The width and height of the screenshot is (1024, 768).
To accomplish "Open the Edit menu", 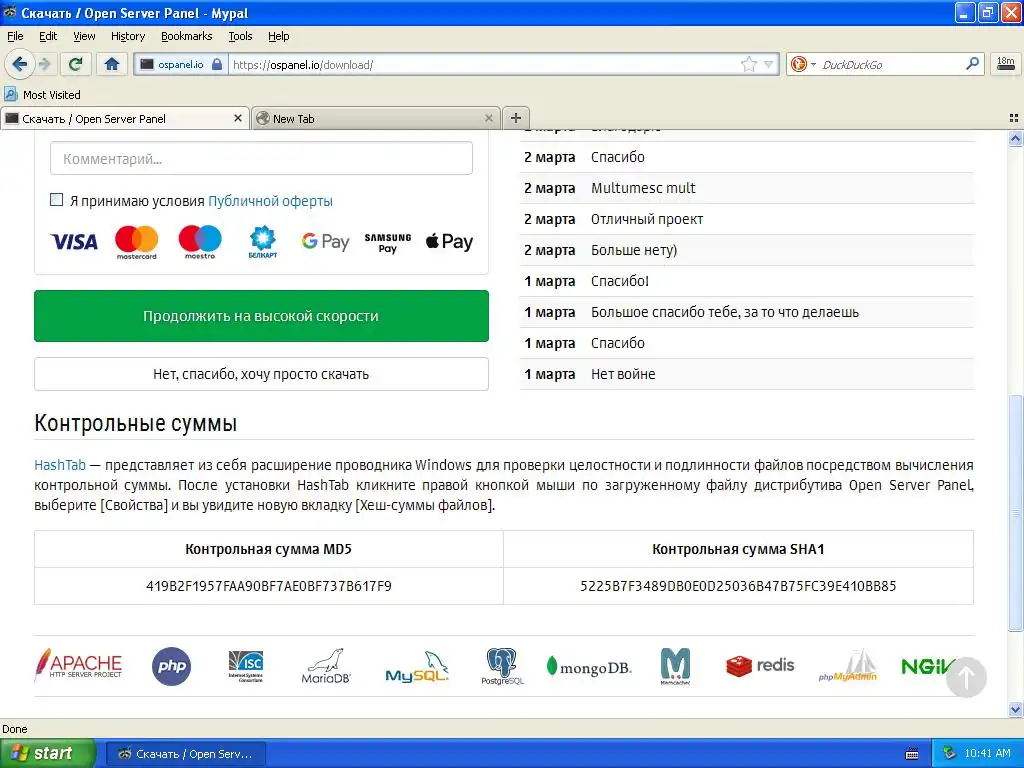I will [x=48, y=36].
